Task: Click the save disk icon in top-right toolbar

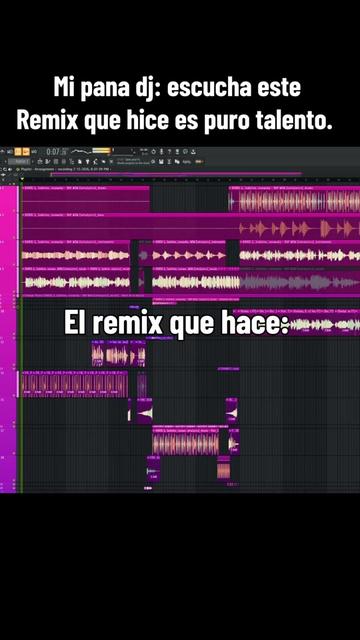Action: pyautogui.click(x=161, y=162)
